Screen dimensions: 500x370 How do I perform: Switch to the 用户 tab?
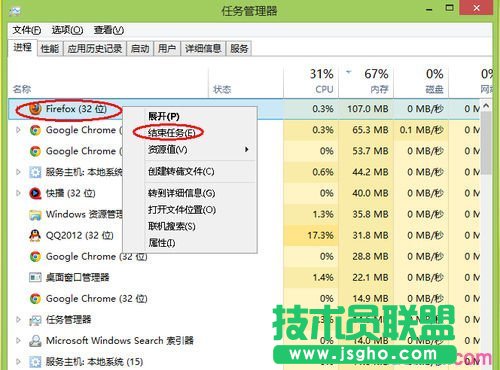(x=167, y=49)
